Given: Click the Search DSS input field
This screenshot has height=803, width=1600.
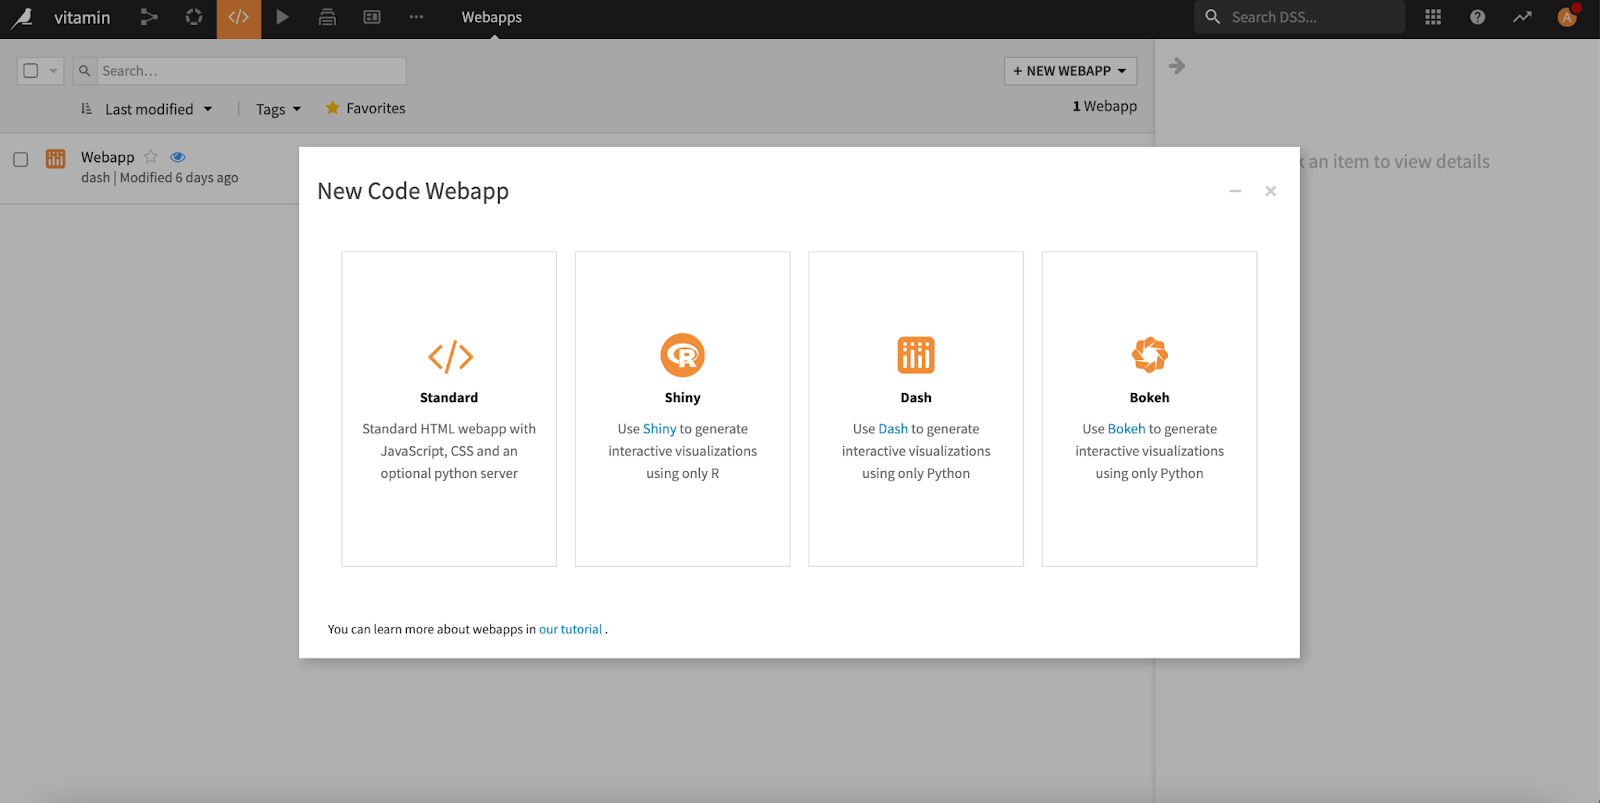Looking at the screenshot, I should [1310, 17].
